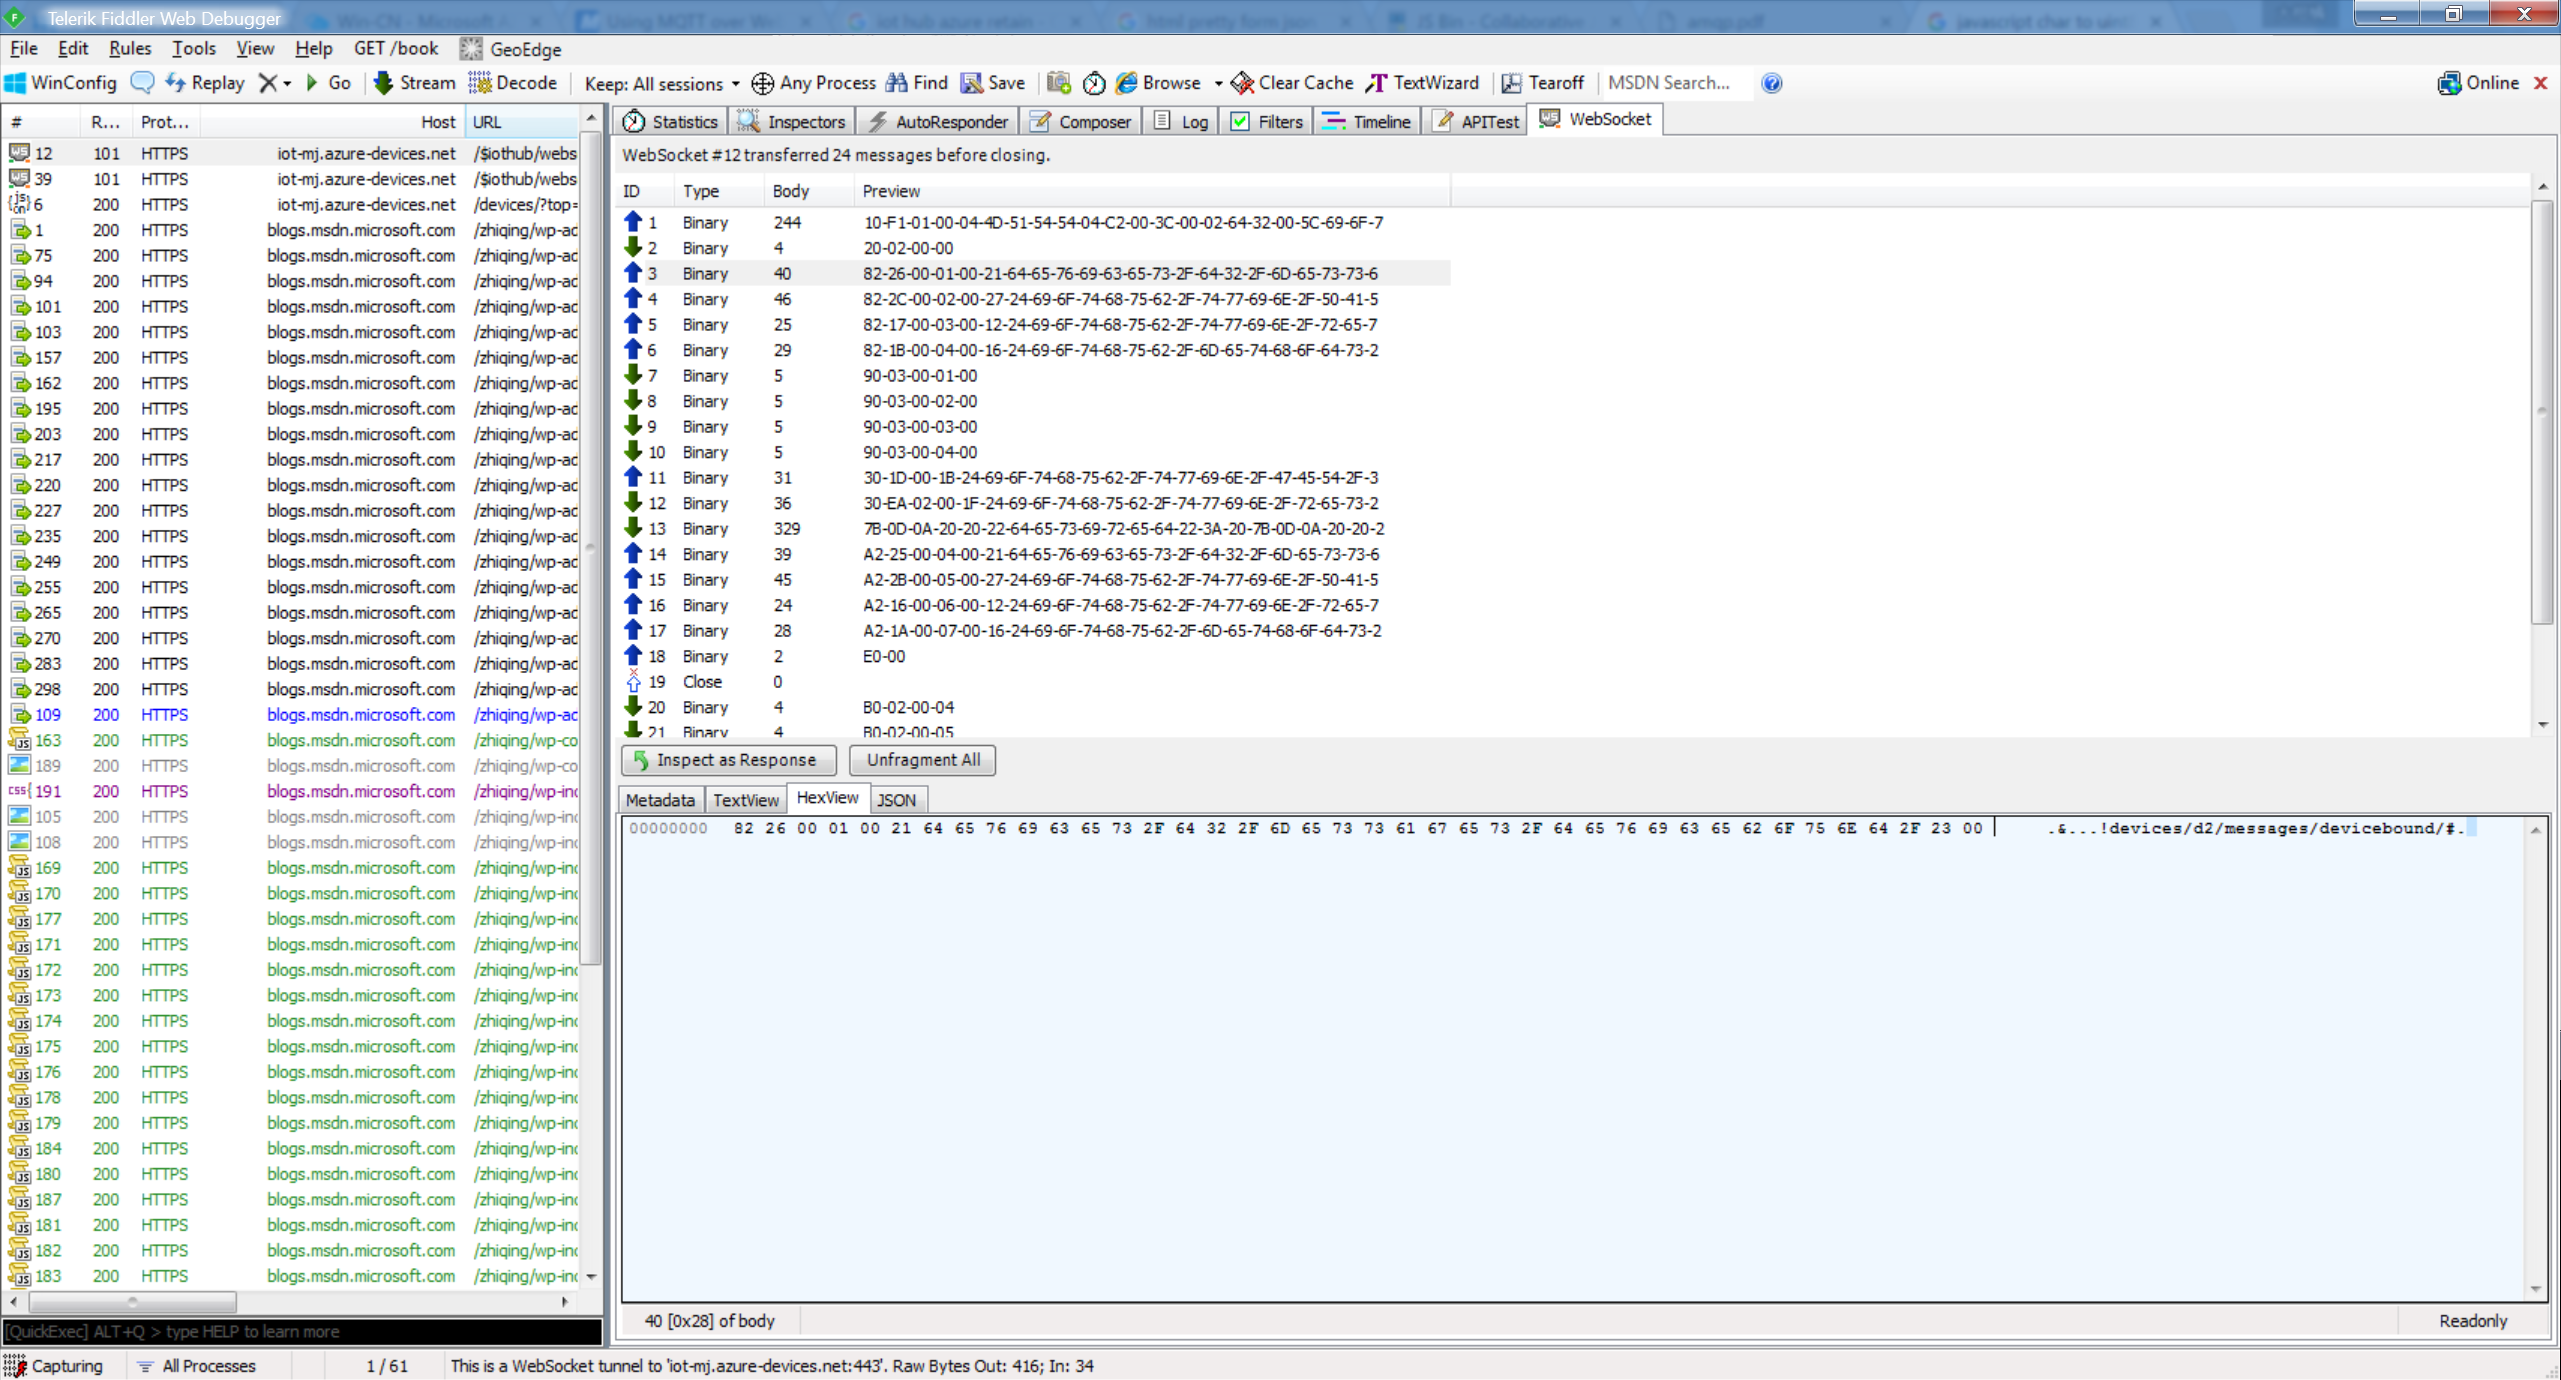This screenshot has height=1380, width=2561.
Task: Click Browse Internet Explorer icon
Action: (1126, 83)
